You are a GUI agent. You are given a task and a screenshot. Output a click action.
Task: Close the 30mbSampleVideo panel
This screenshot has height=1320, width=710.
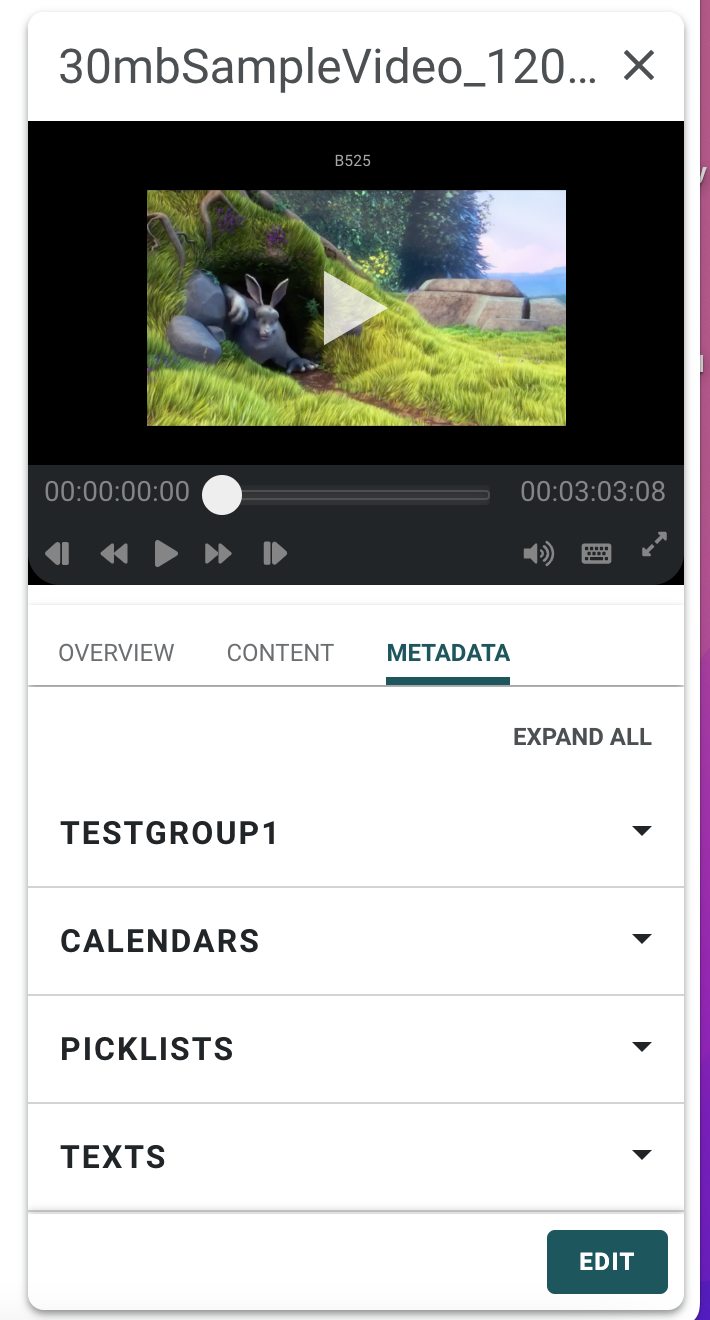coord(639,66)
